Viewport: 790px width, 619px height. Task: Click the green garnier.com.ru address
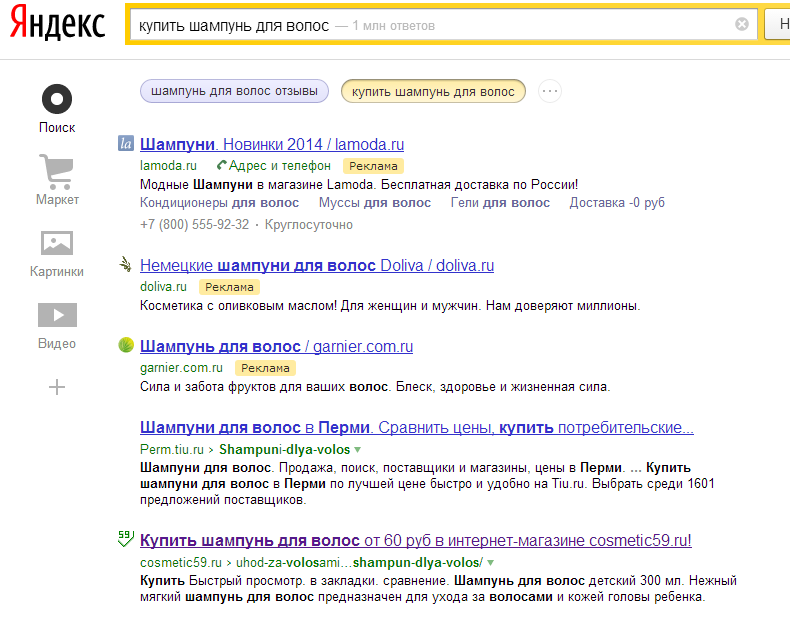181,368
